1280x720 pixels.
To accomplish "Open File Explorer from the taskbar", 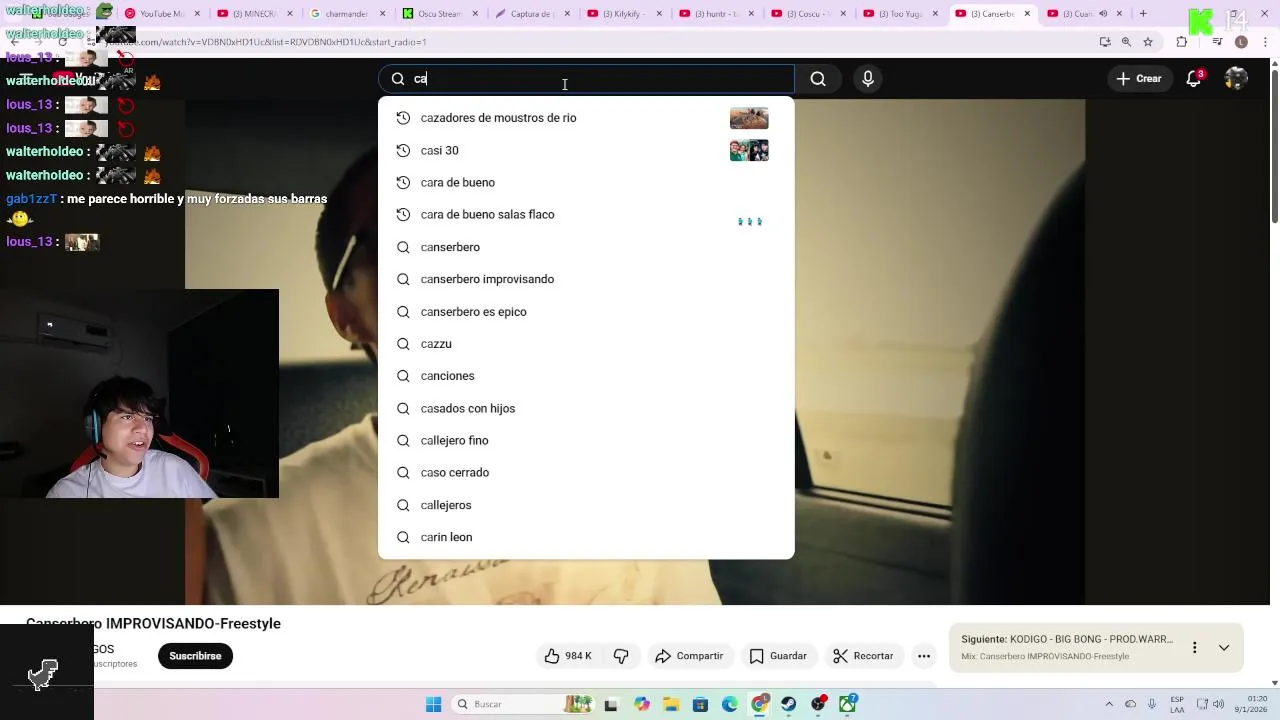I will pos(671,704).
